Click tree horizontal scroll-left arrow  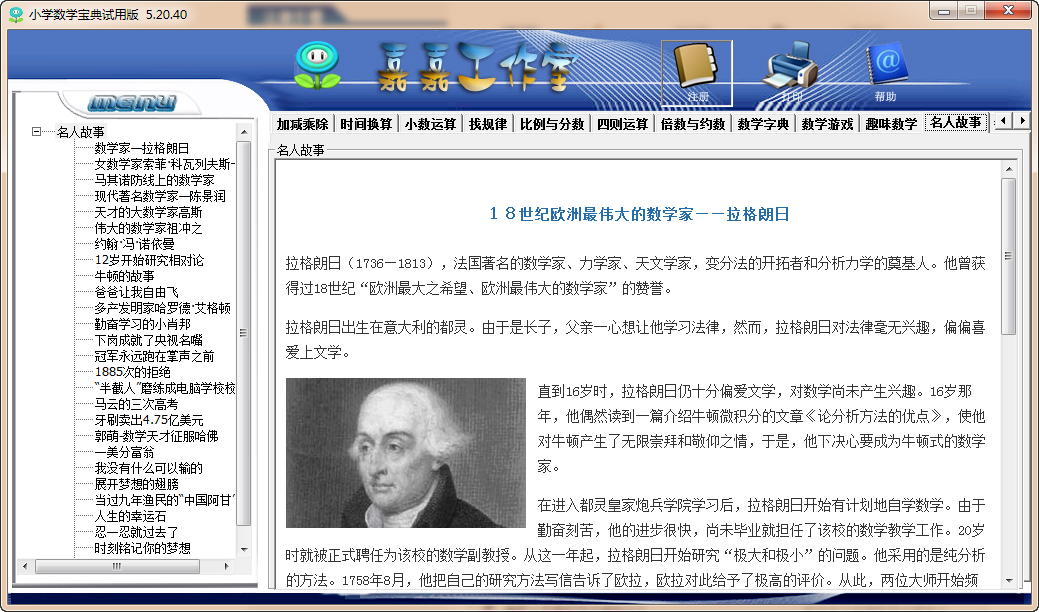[25, 566]
